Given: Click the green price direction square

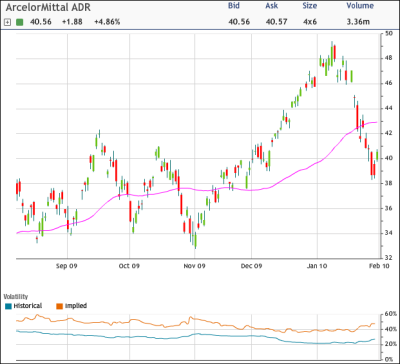Looking at the screenshot, I should pos(20,23).
